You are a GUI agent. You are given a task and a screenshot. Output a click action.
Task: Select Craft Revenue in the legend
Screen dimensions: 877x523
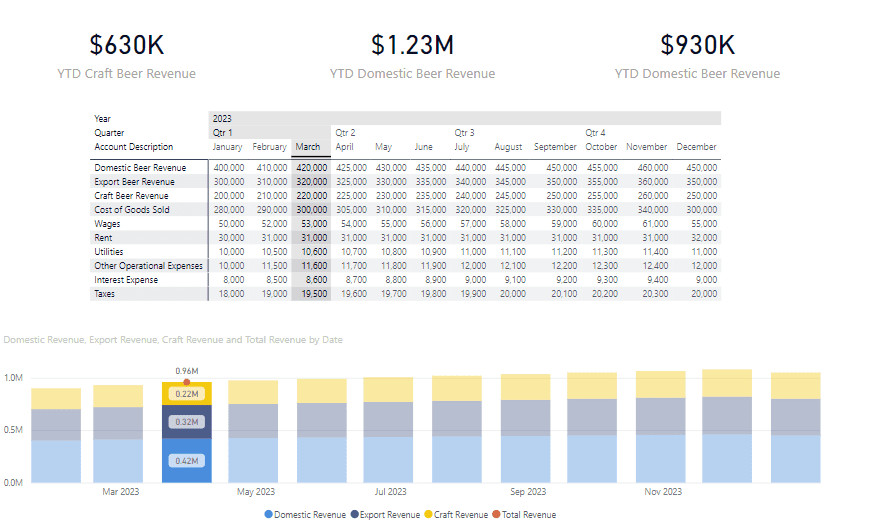click(x=459, y=515)
